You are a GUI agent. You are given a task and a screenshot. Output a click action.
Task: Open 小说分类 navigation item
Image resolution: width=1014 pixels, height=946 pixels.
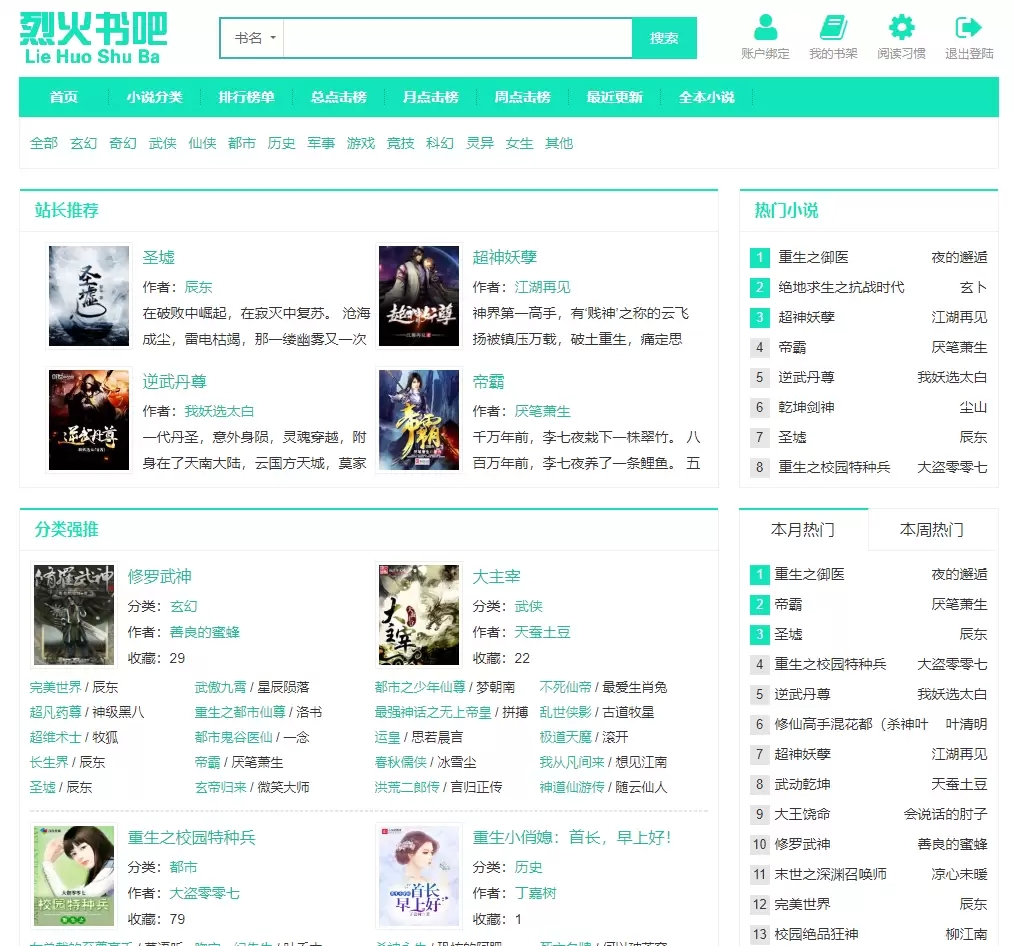[155, 97]
